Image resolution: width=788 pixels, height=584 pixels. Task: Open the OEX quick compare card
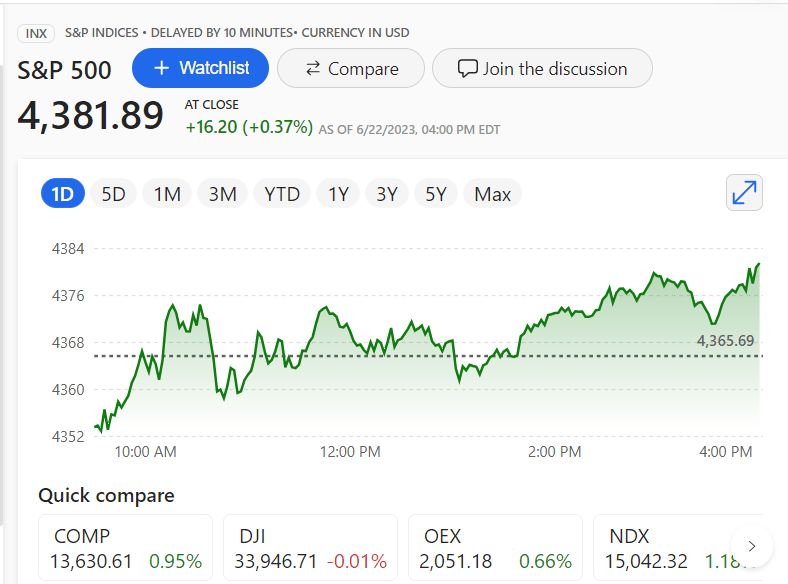[496, 548]
